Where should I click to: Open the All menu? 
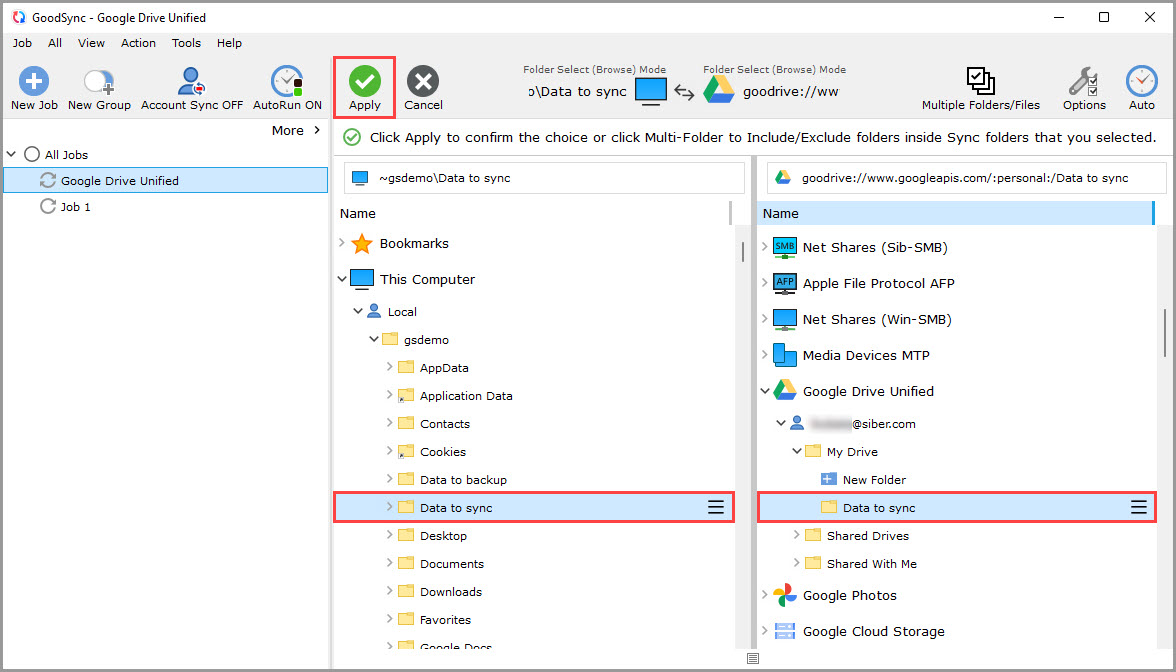(55, 43)
